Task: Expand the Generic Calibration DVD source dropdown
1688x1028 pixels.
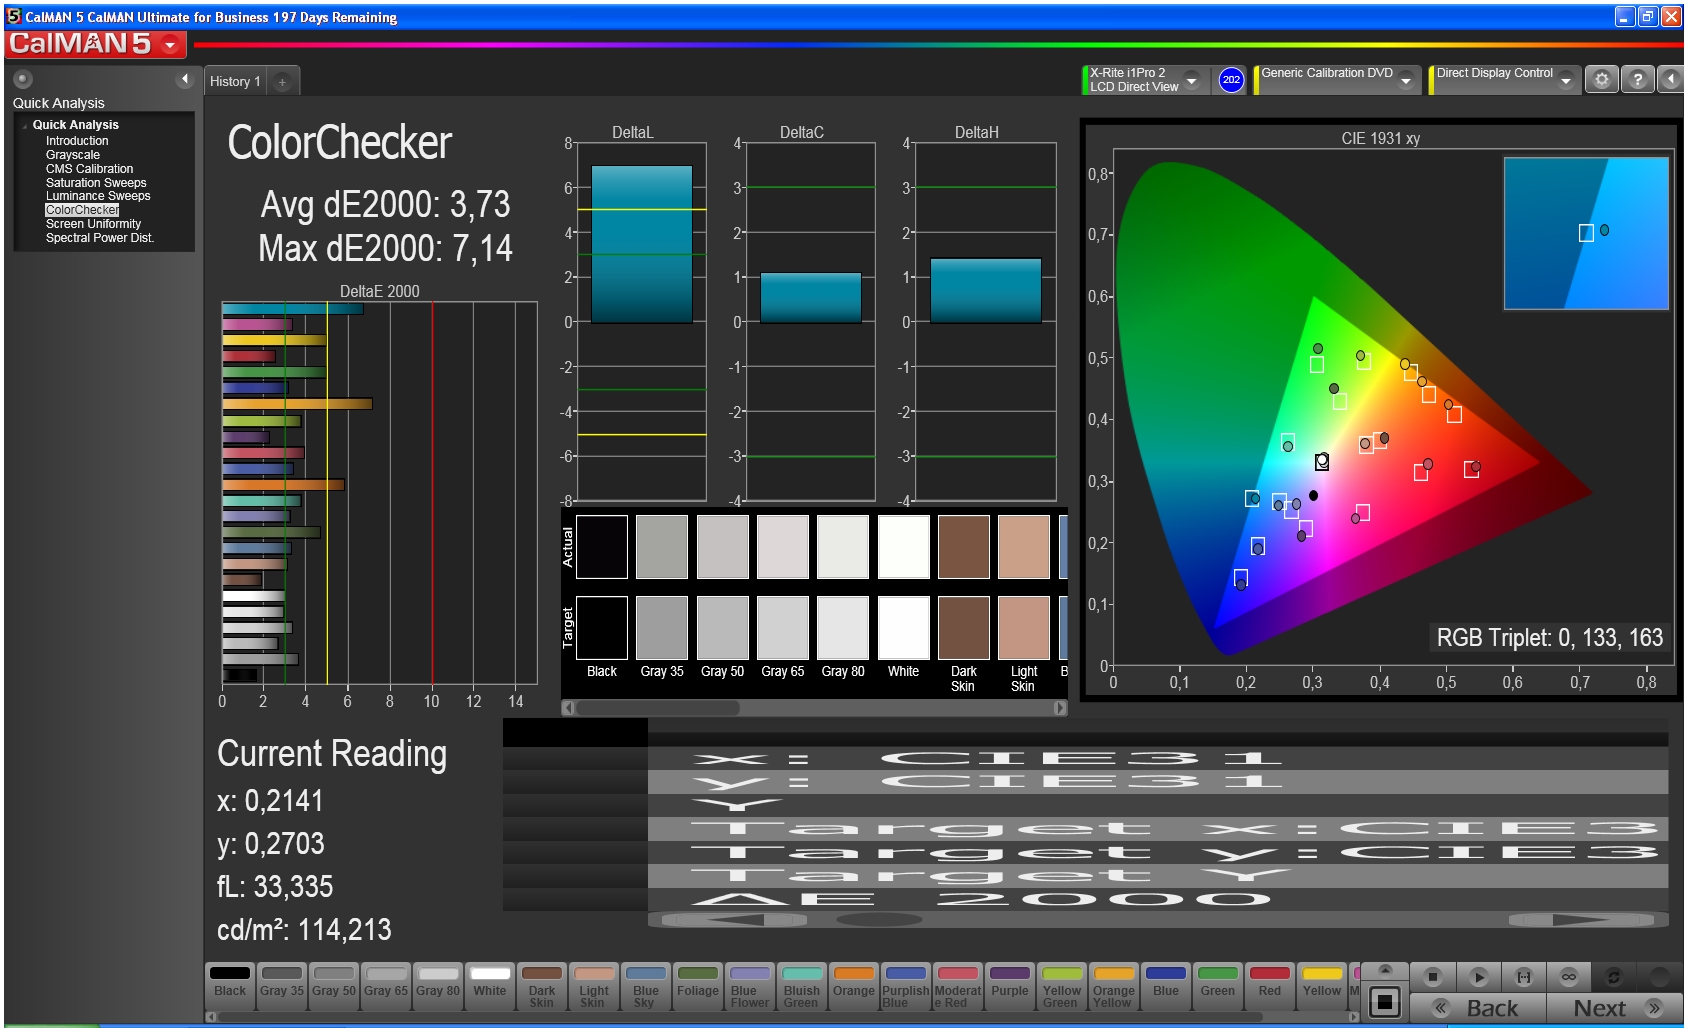Action: (x=1406, y=80)
